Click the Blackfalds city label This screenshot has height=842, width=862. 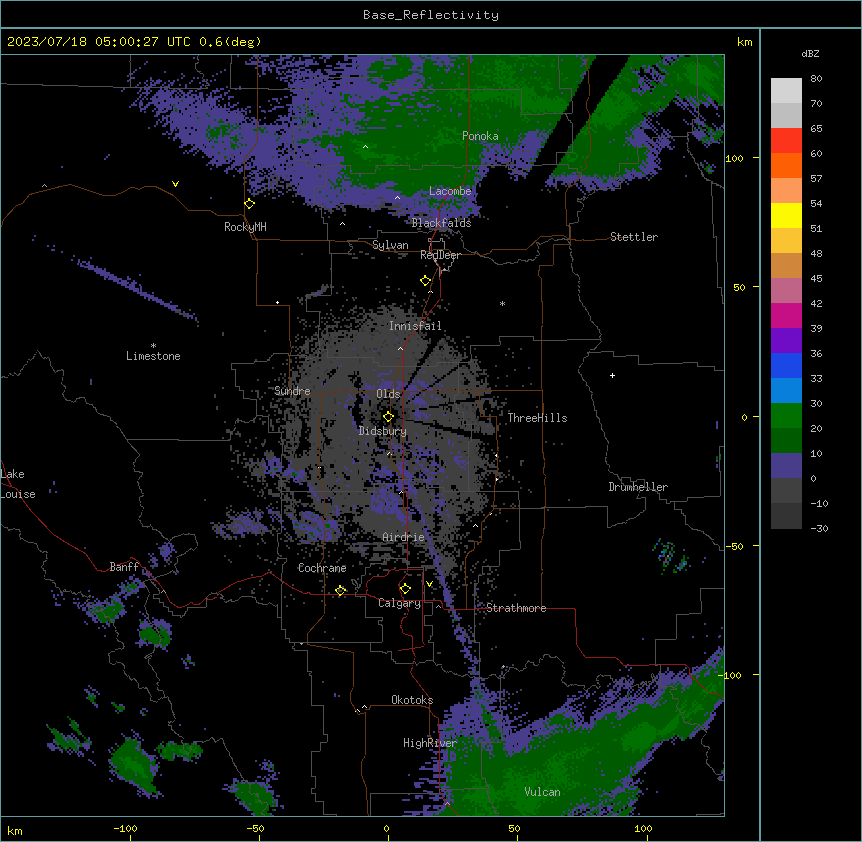441,223
